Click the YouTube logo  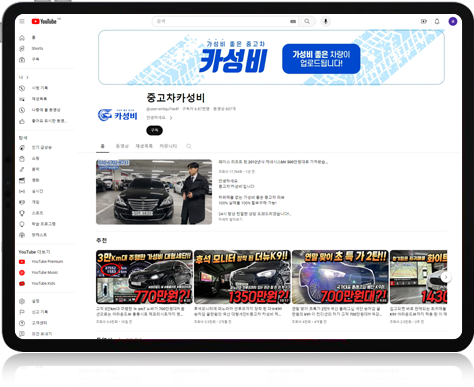click(x=44, y=21)
